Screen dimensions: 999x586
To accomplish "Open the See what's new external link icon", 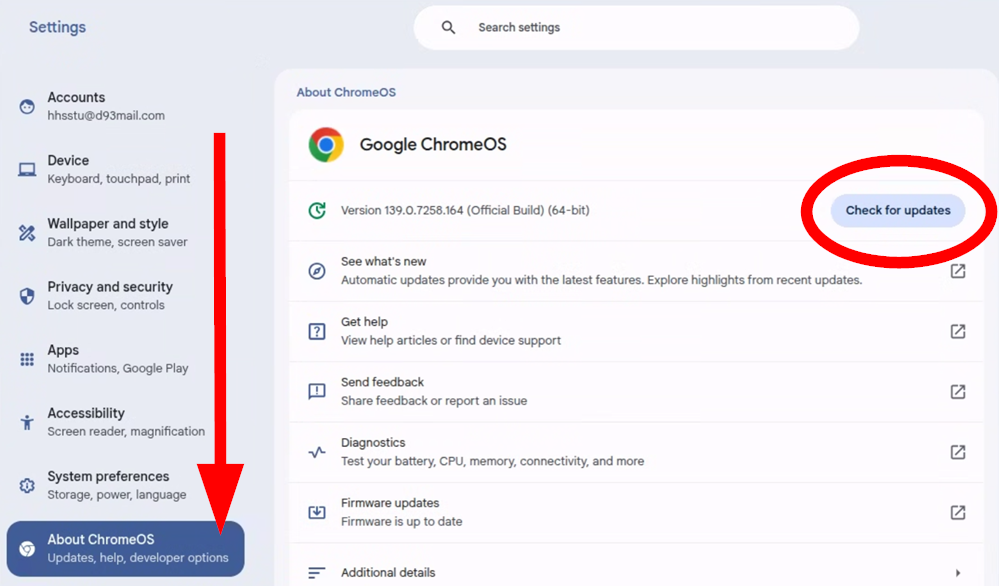I will click(x=957, y=271).
